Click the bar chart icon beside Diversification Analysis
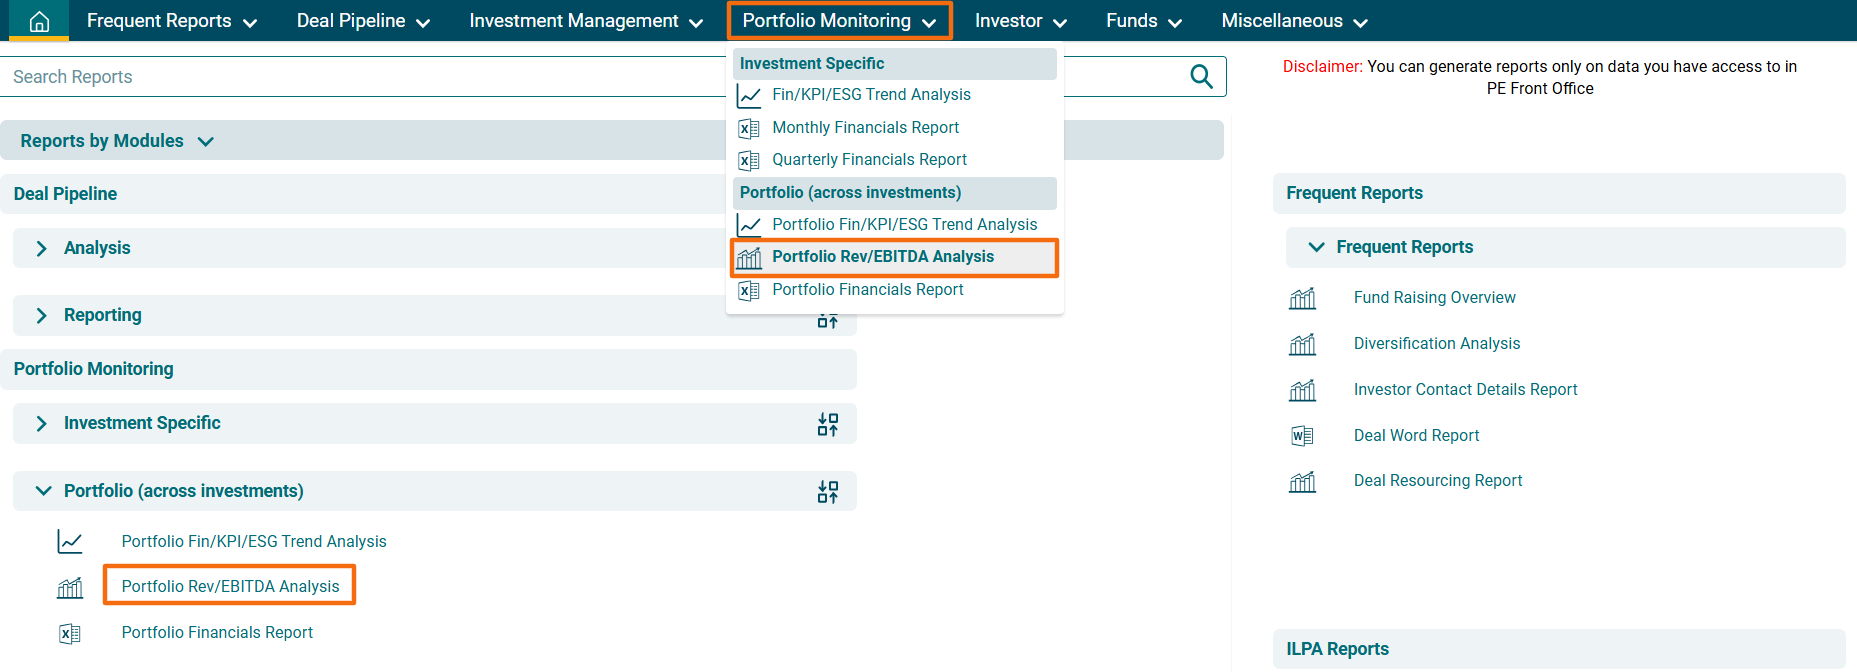Image resolution: width=1857 pixels, height=672 pixels. click(1302, 344)
